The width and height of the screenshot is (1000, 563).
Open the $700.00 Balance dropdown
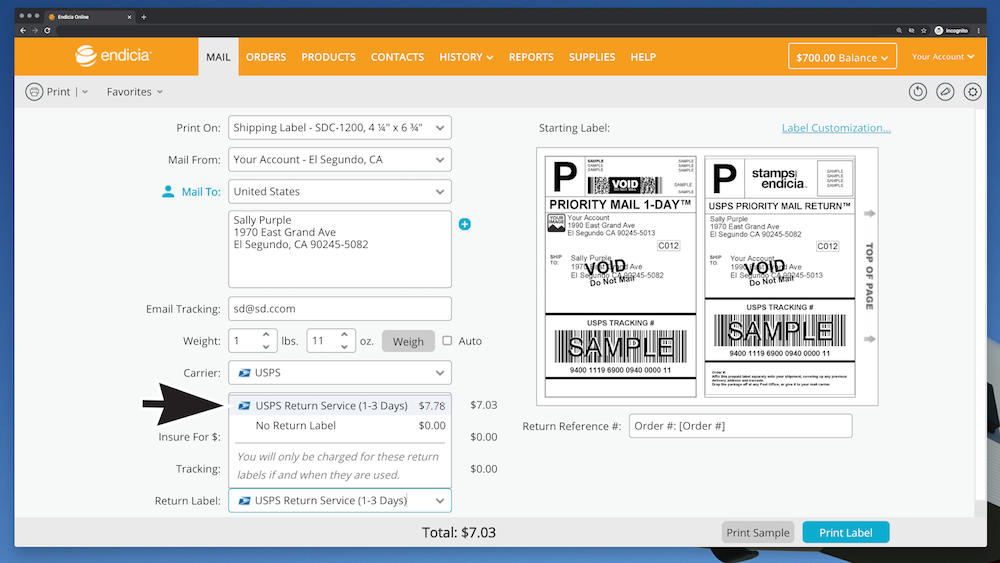pyautogui.click(x=842, y=57)
